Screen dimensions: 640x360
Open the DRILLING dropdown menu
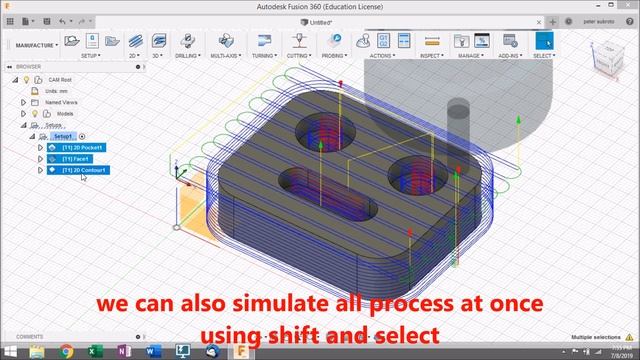click(x=188, y=56)
